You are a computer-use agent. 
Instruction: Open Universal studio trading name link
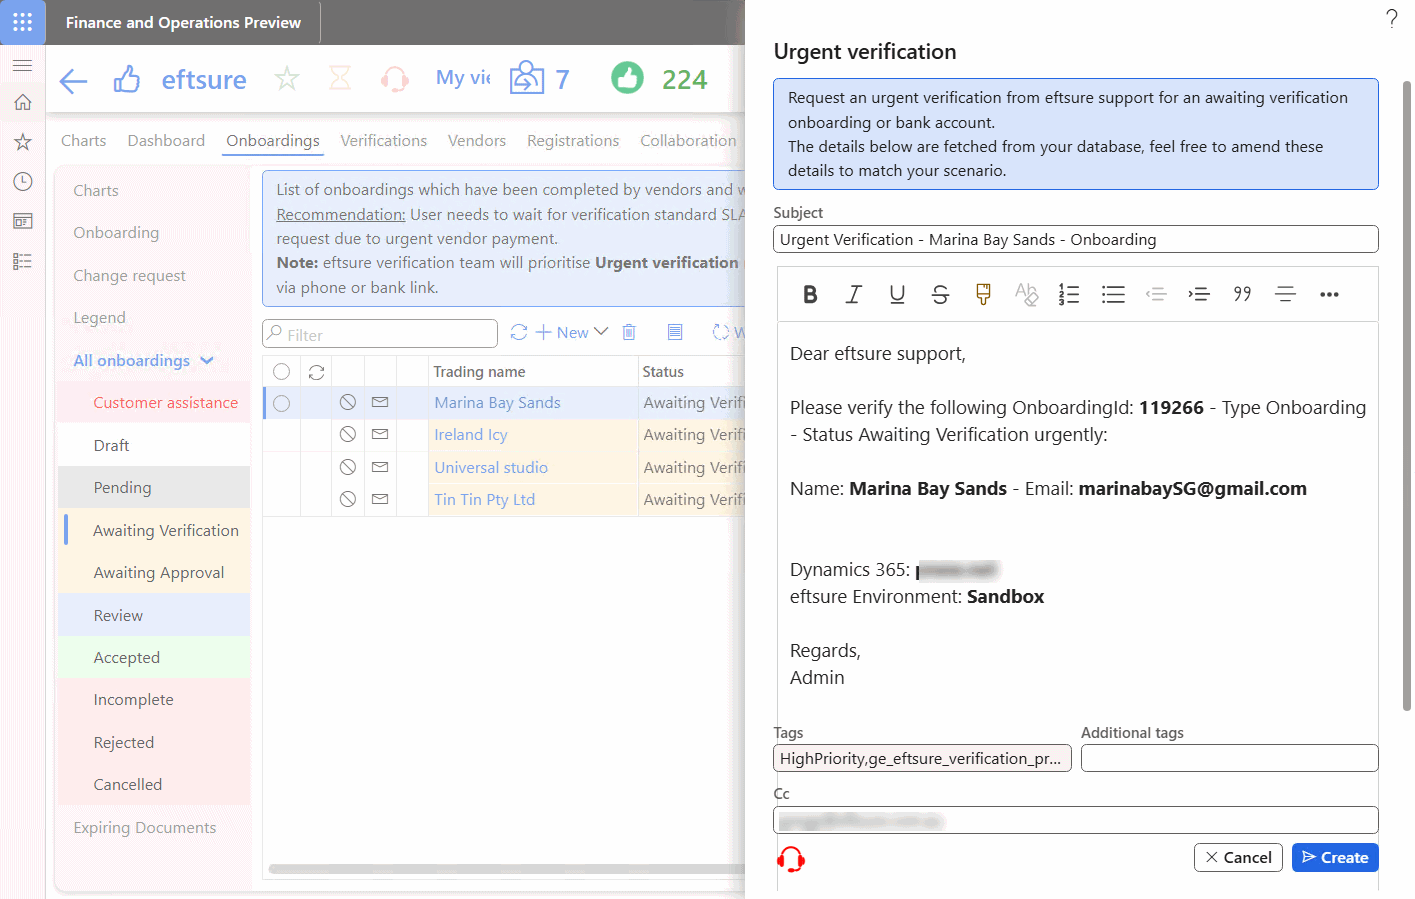click(491, 467)
